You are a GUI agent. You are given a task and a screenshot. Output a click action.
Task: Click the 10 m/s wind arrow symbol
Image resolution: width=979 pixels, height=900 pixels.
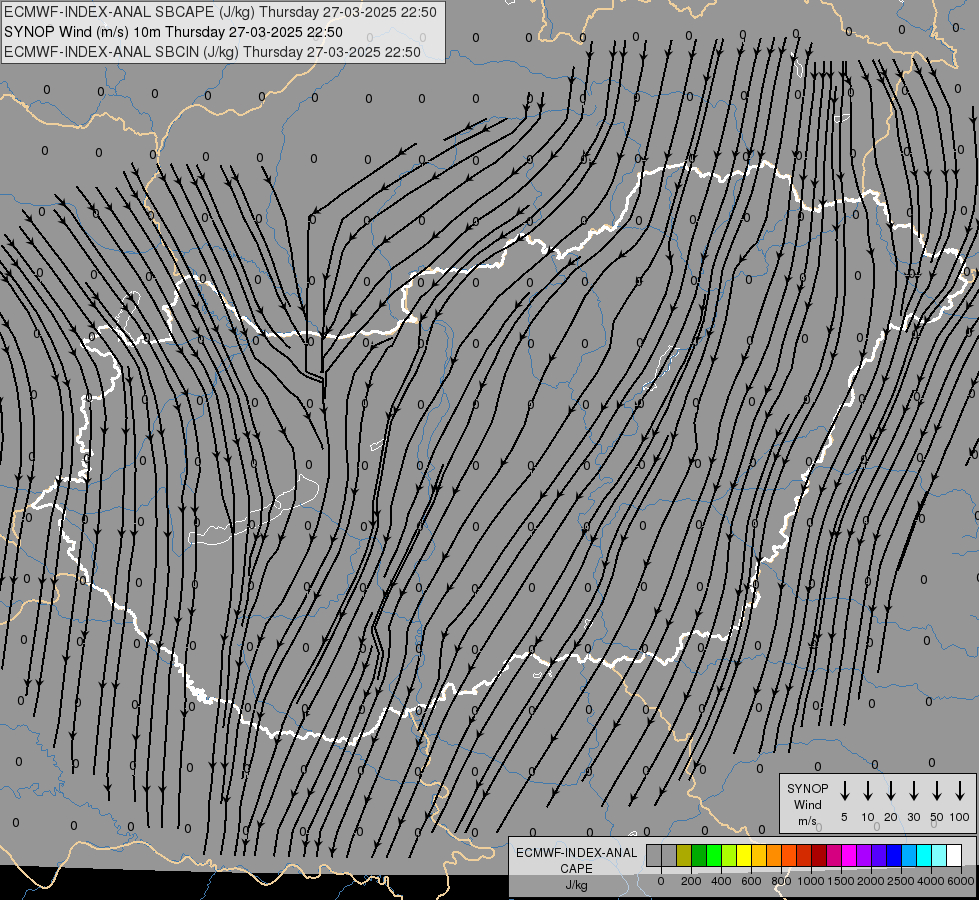click(867, 791)
